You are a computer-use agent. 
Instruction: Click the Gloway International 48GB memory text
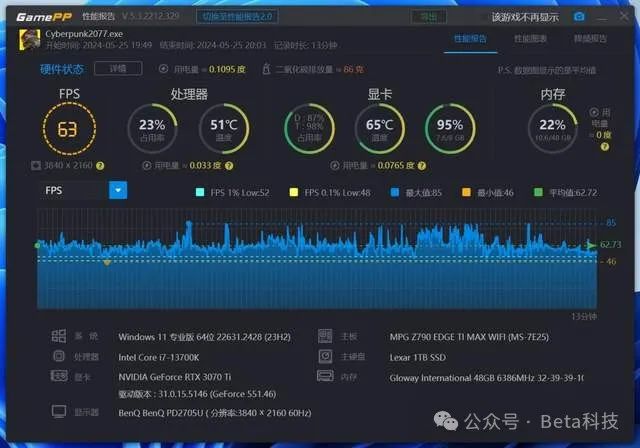(486, 378)
